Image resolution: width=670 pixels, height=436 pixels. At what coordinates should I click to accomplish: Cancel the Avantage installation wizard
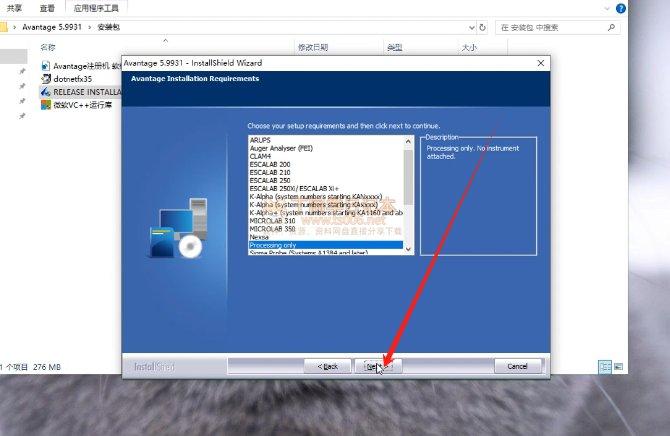(x=517, y=366)
